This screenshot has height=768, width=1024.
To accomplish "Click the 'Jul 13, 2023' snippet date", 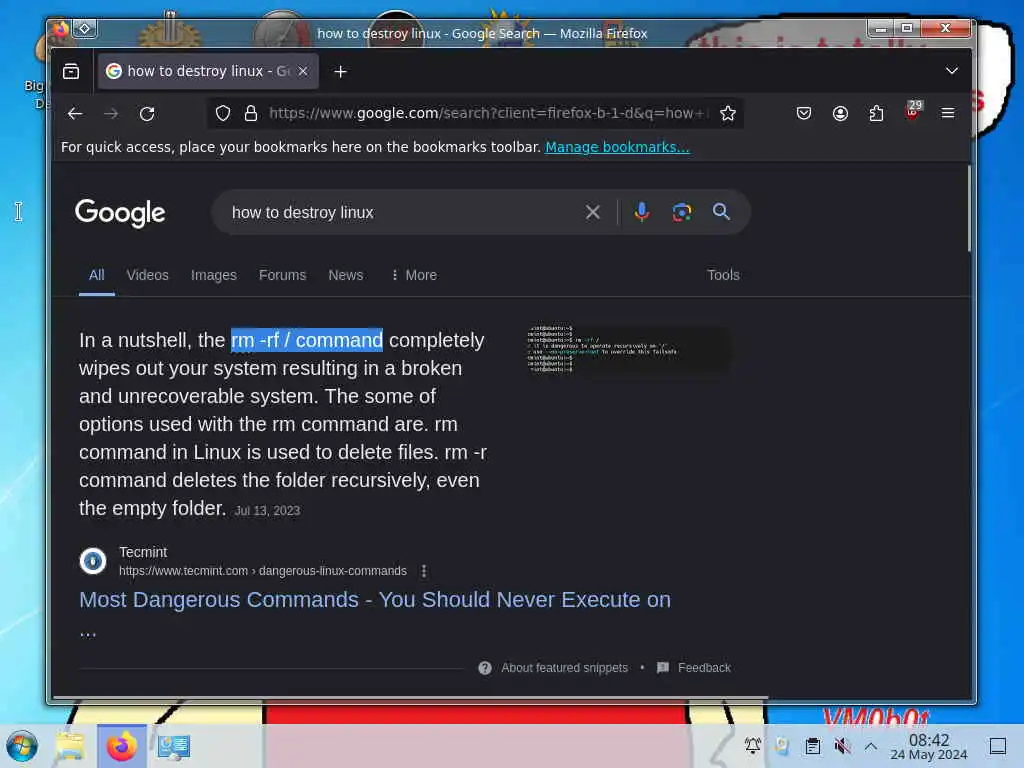I will [267, 511].
